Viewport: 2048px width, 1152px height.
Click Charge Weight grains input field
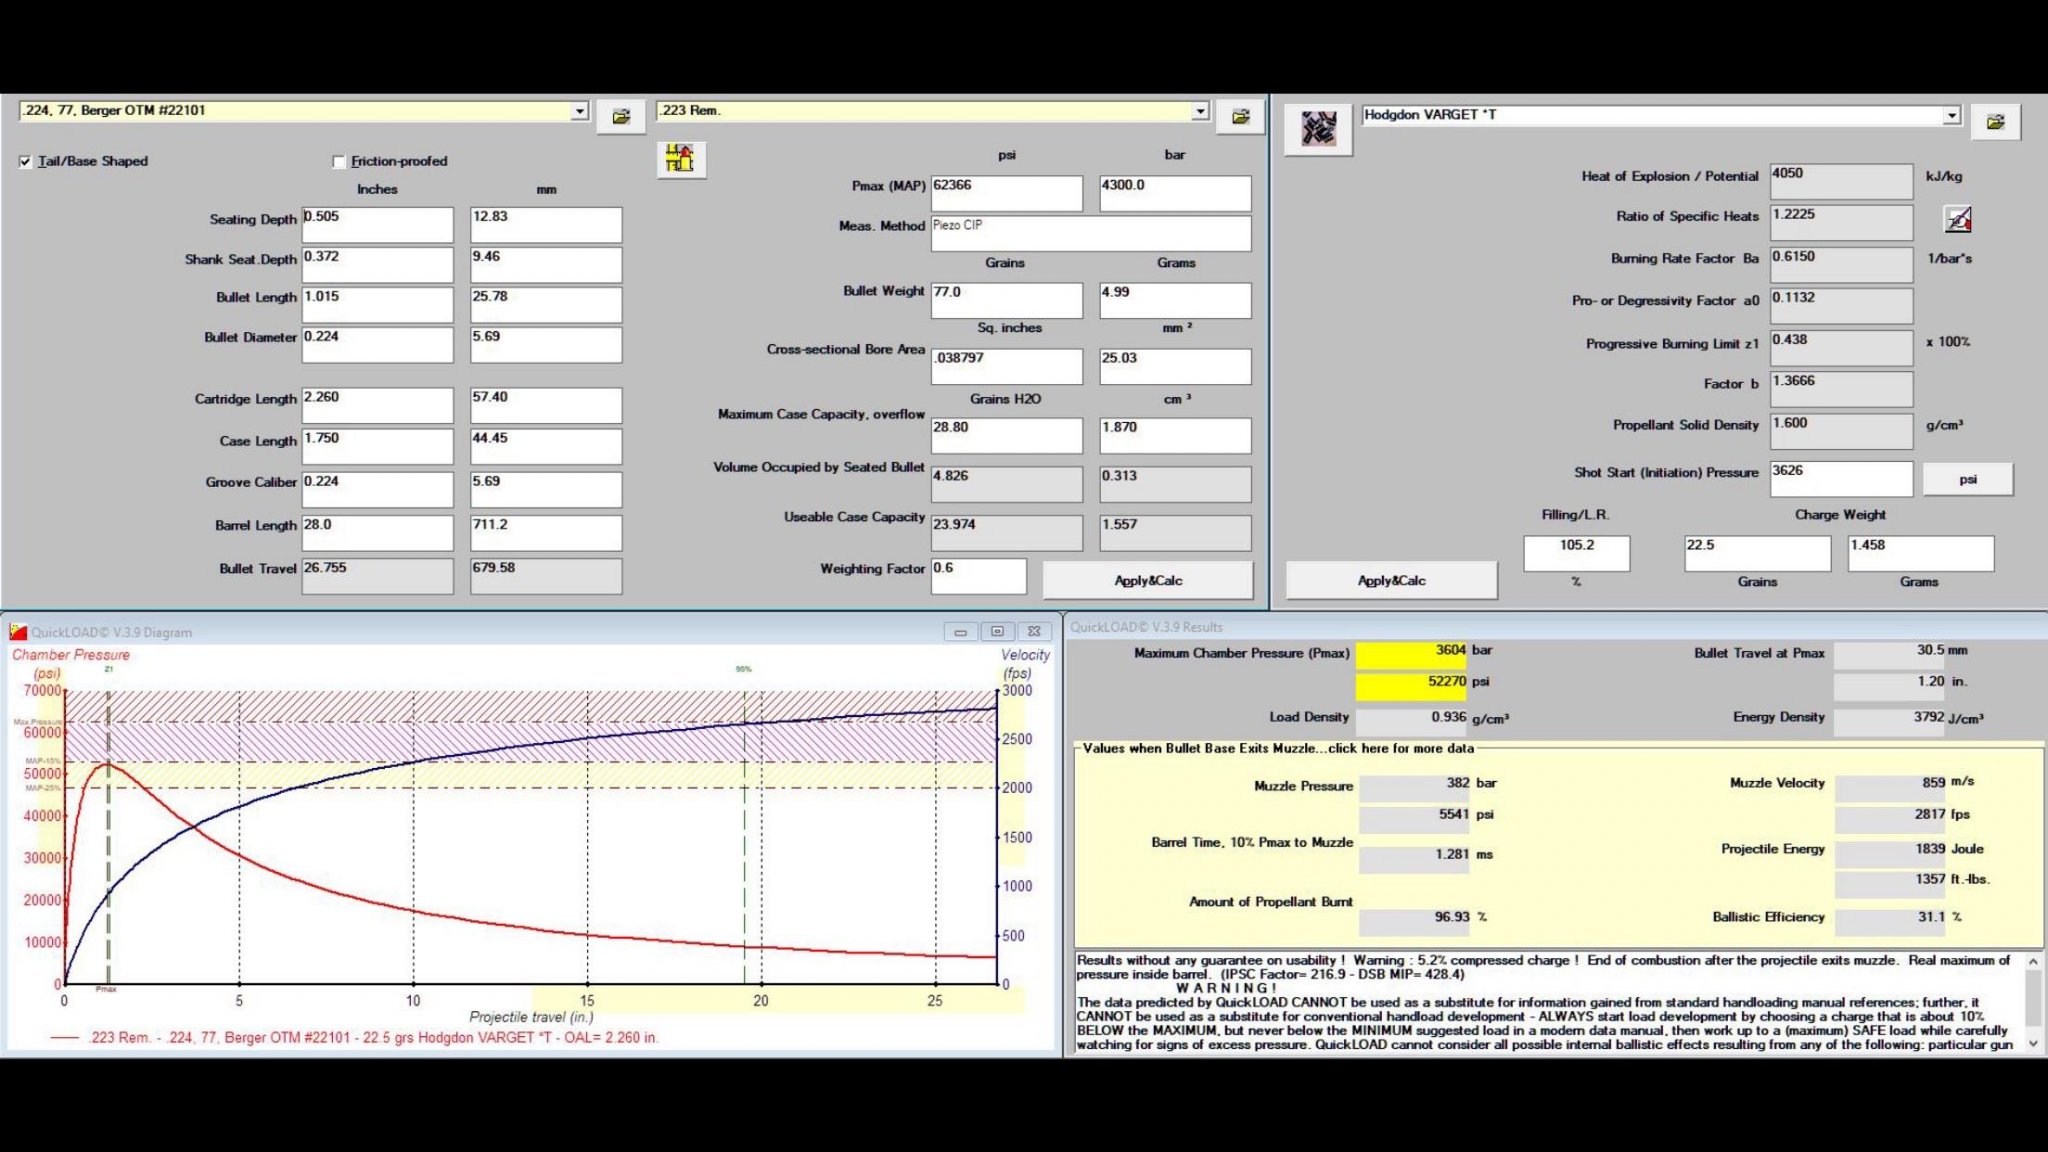(1756, 552)
